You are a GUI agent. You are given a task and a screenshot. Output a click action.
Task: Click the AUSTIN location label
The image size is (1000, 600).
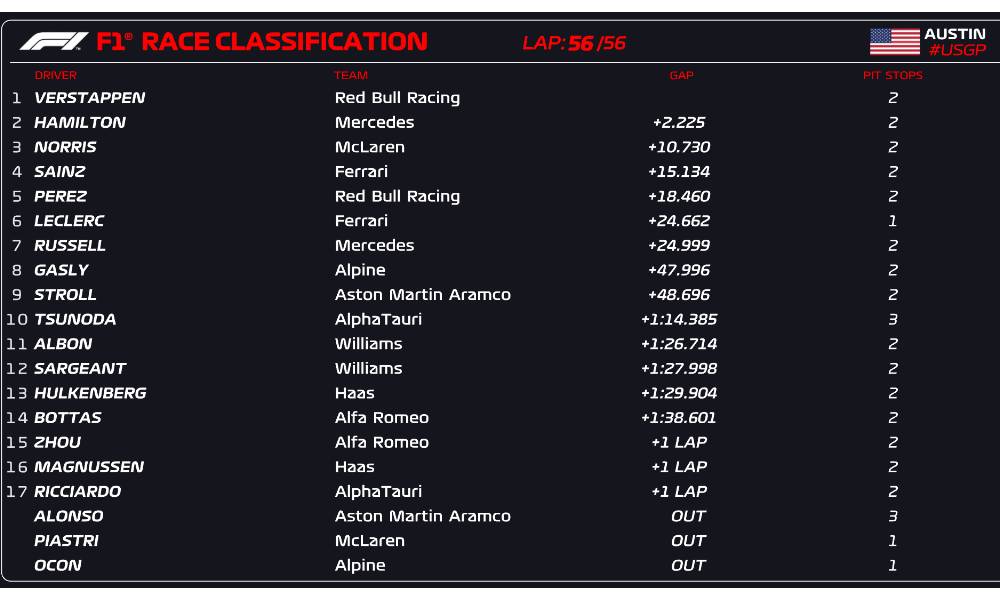(x=955, y=34)
